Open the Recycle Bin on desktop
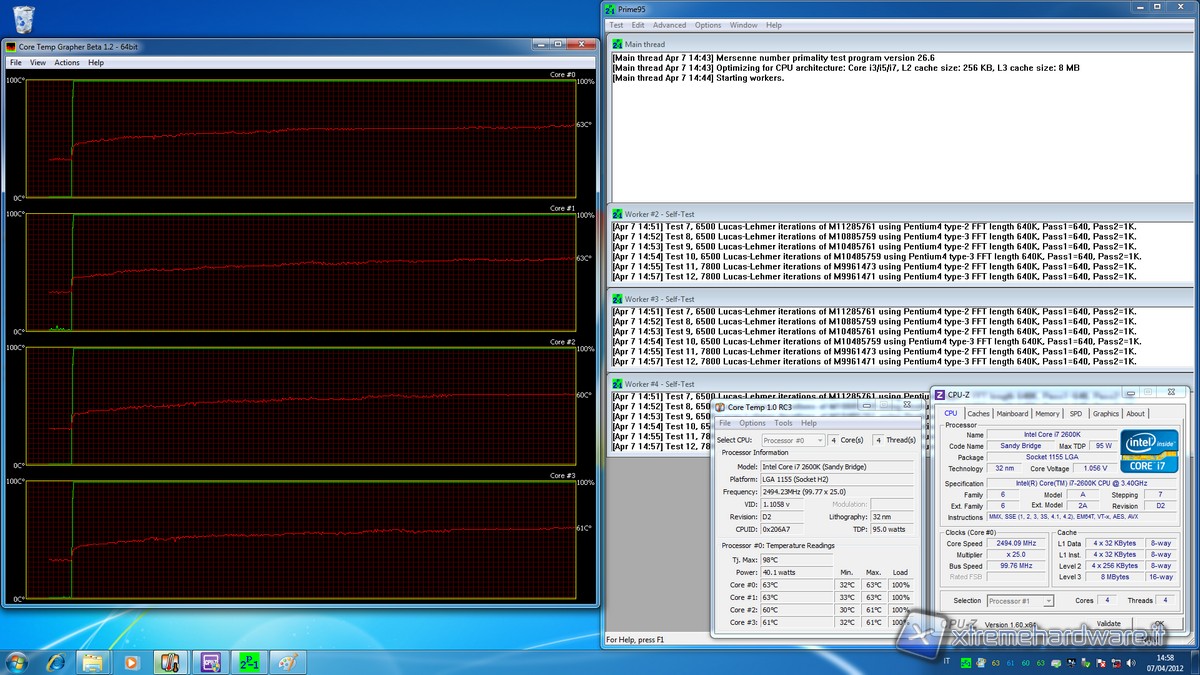Image resolution: width=1200 pixels, height=675 pixels. 24,17
